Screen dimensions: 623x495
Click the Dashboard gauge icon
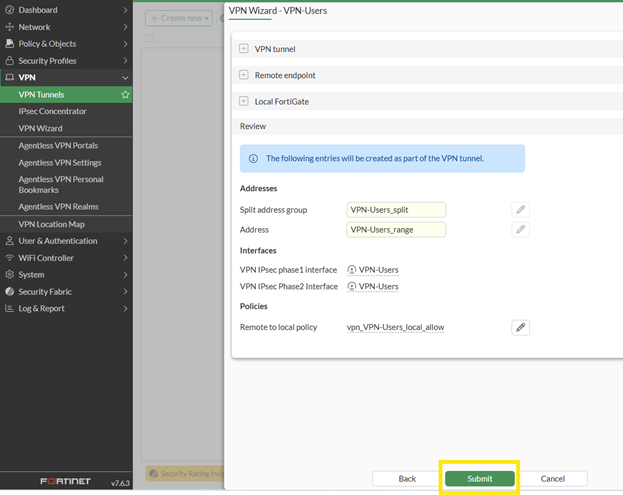pos(10,10)
